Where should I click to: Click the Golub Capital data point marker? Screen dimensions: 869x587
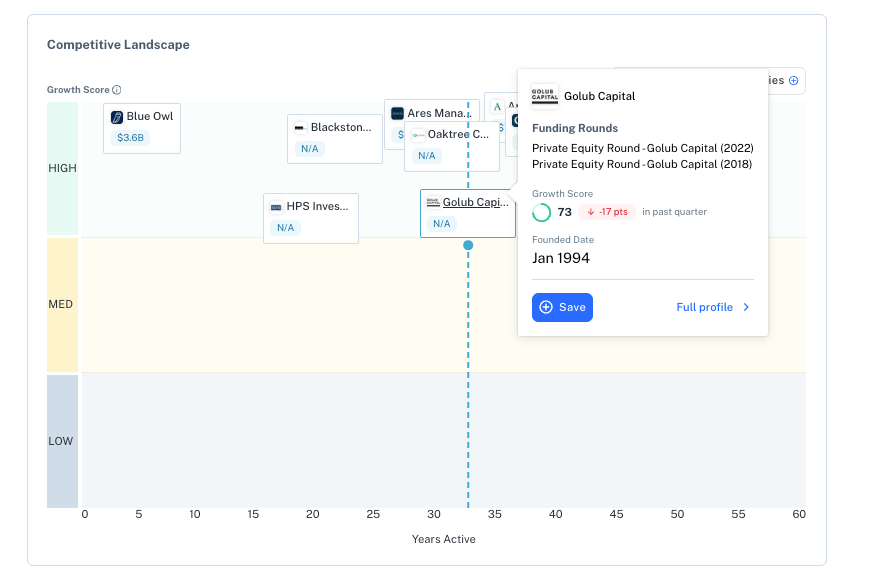[x=468, y=245]
